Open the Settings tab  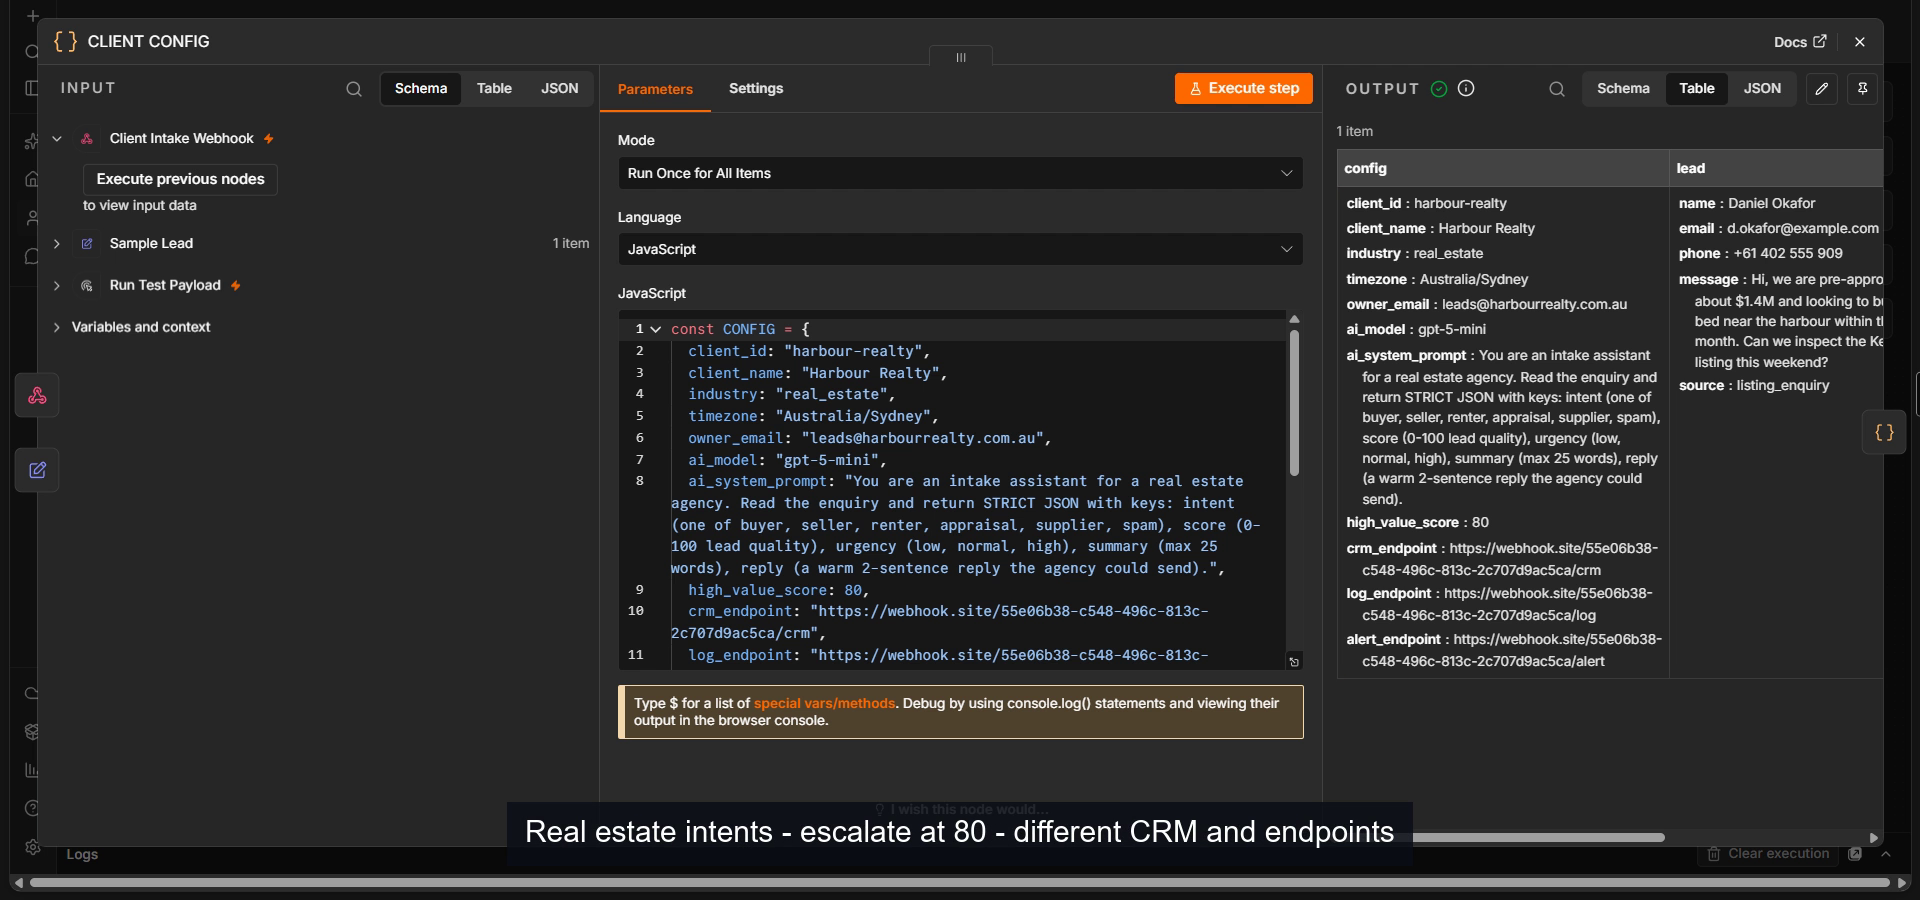coord(756,88)
